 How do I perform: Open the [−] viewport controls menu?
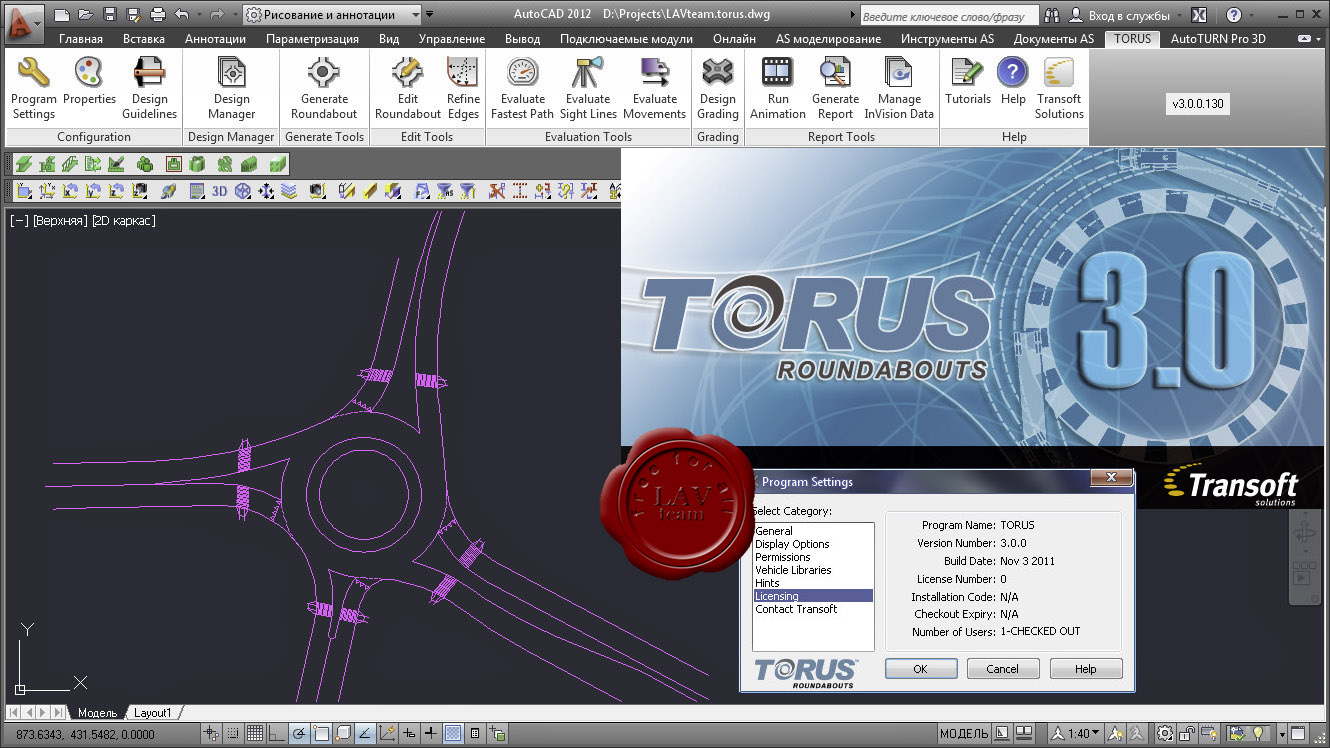(x=18, y=221)
